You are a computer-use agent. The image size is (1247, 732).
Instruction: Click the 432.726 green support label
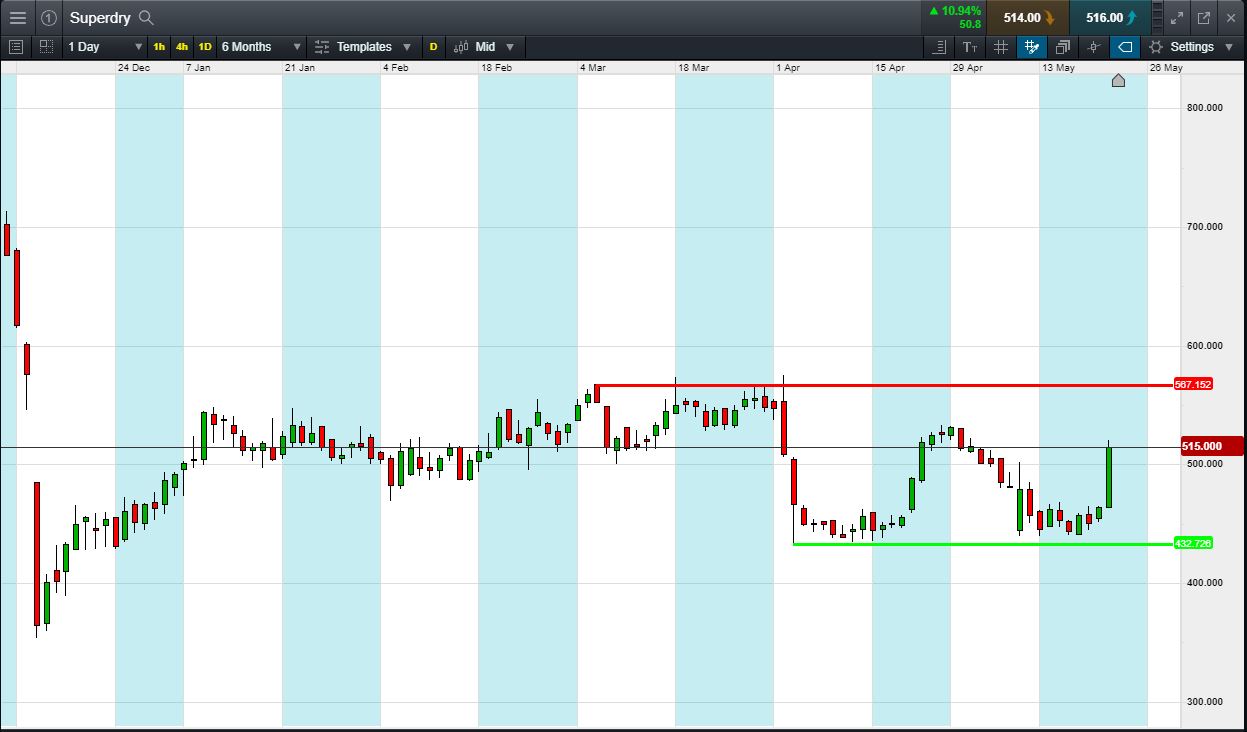pyautogui.click(x=1193, y=543)
